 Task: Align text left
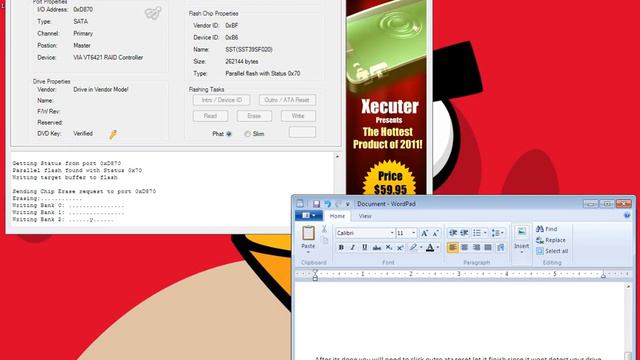453,247
